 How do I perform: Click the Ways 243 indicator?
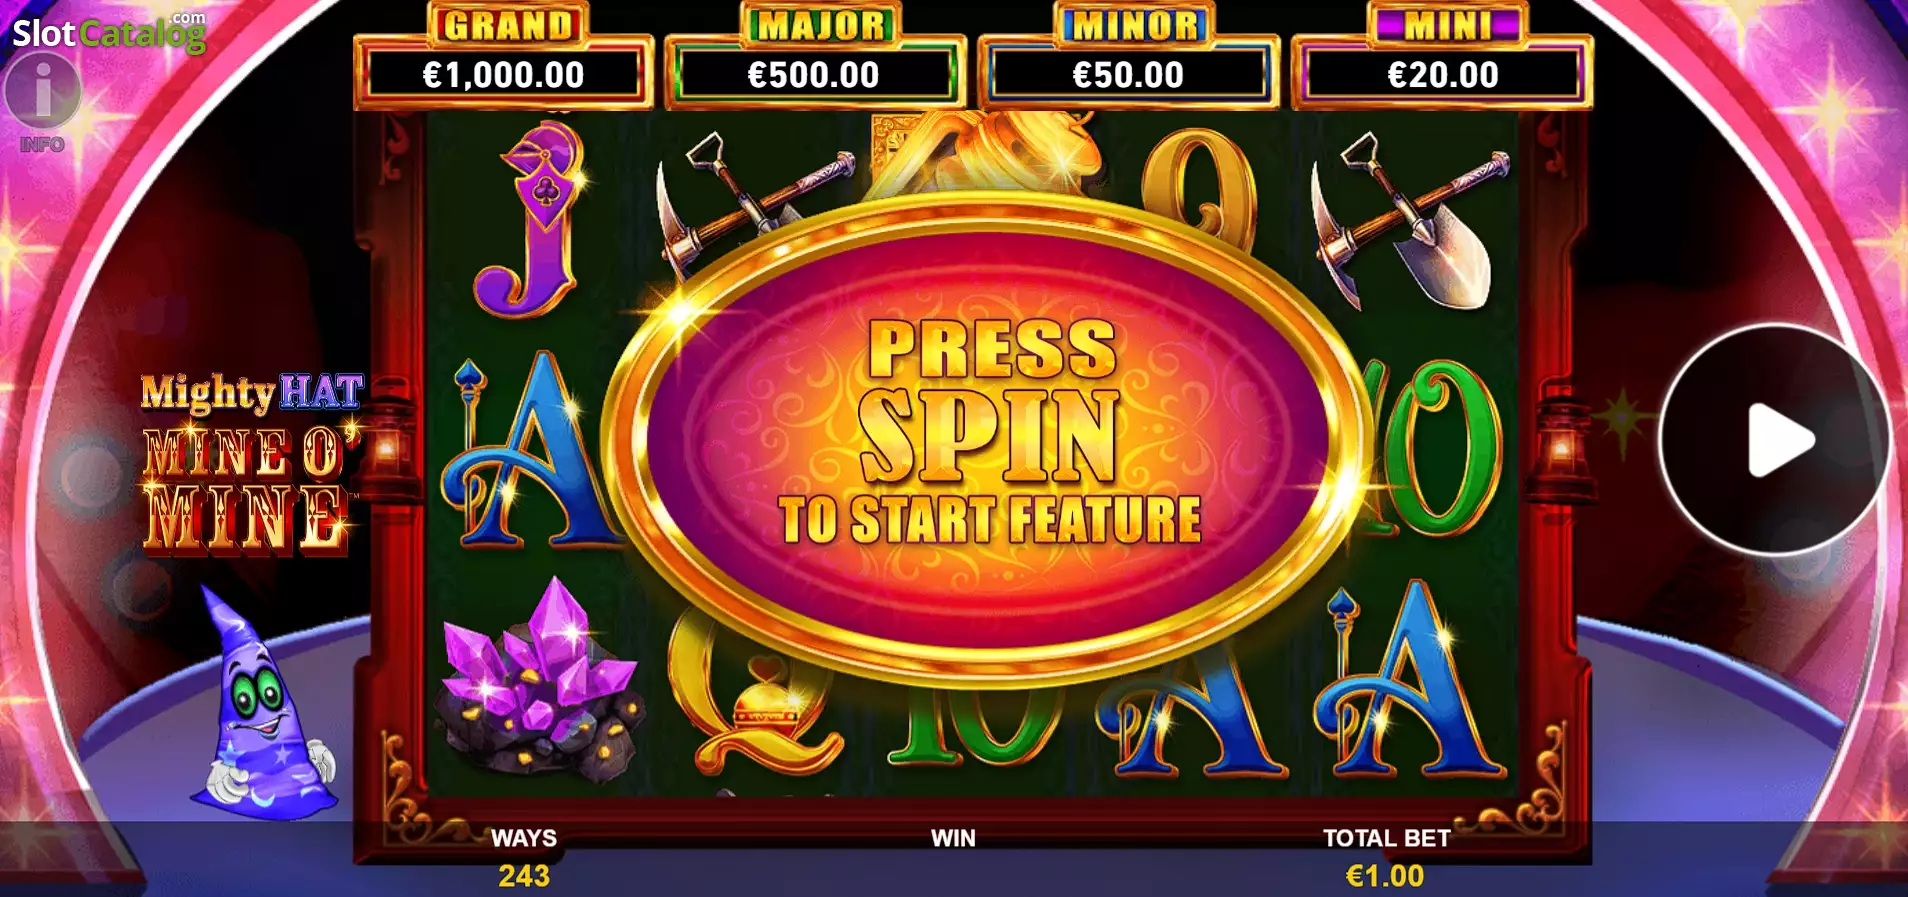(x=524, y=860)
